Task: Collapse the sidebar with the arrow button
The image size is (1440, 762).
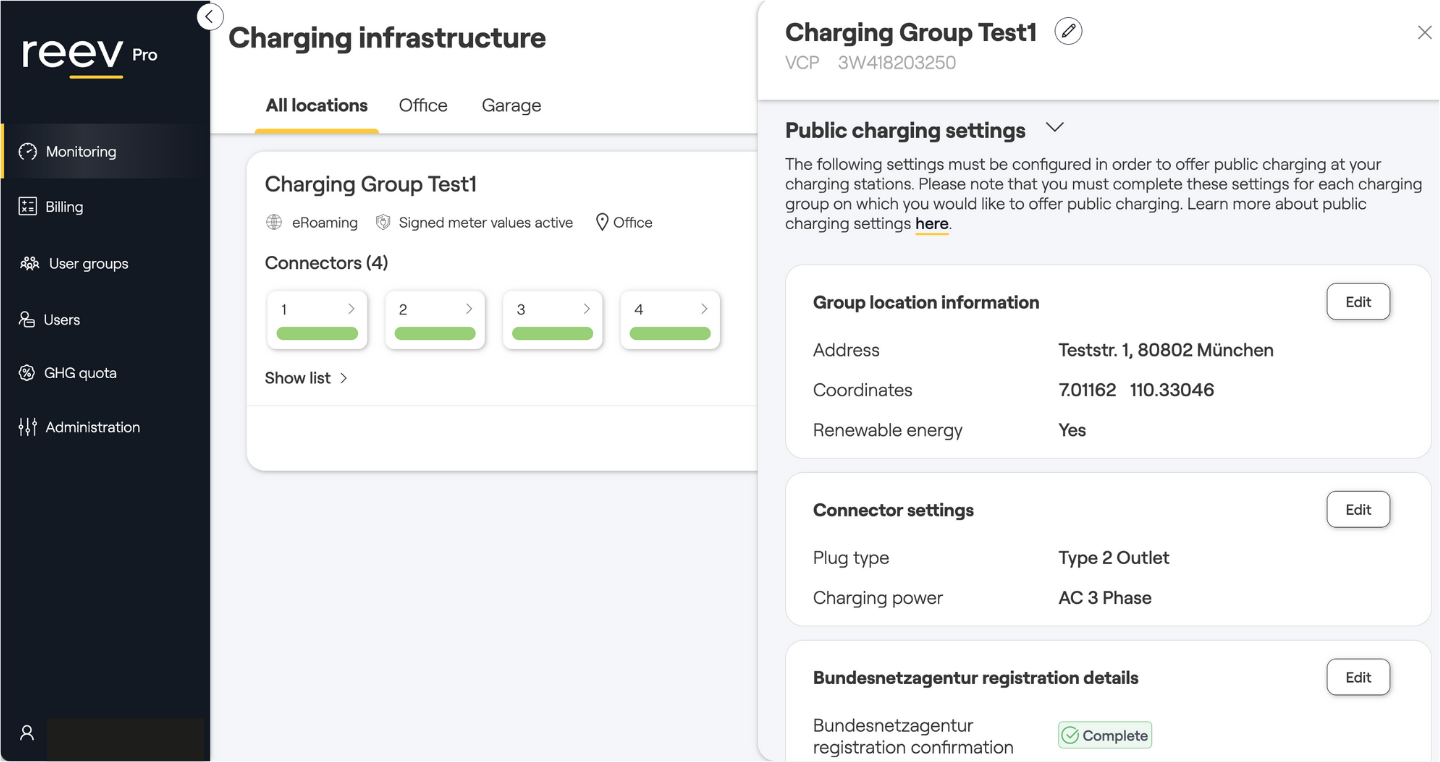Action: point(209,17)
